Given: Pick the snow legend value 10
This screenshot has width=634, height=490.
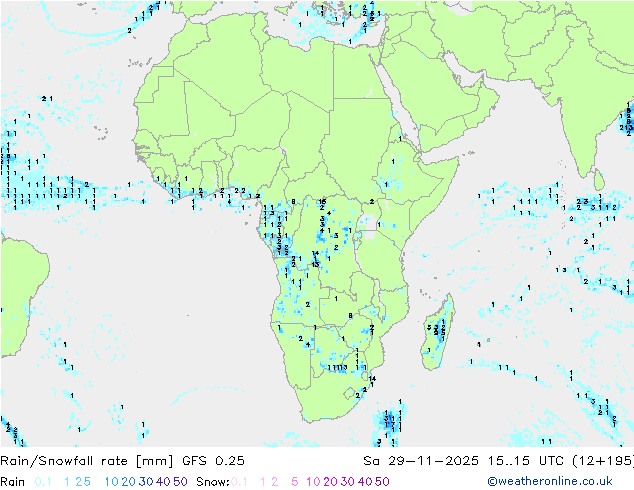Looking at the screenshot, I should tap(313, 482).
